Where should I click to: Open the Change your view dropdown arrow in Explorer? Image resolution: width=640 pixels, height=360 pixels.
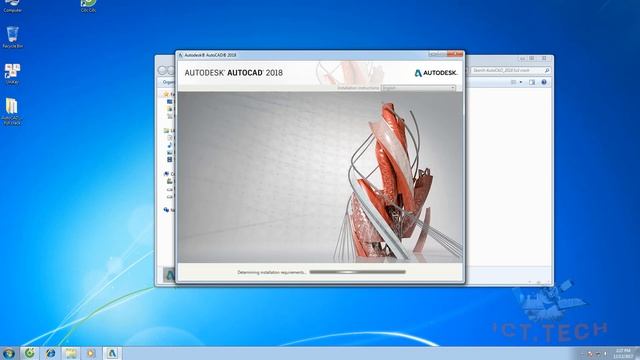coord(521,82)
